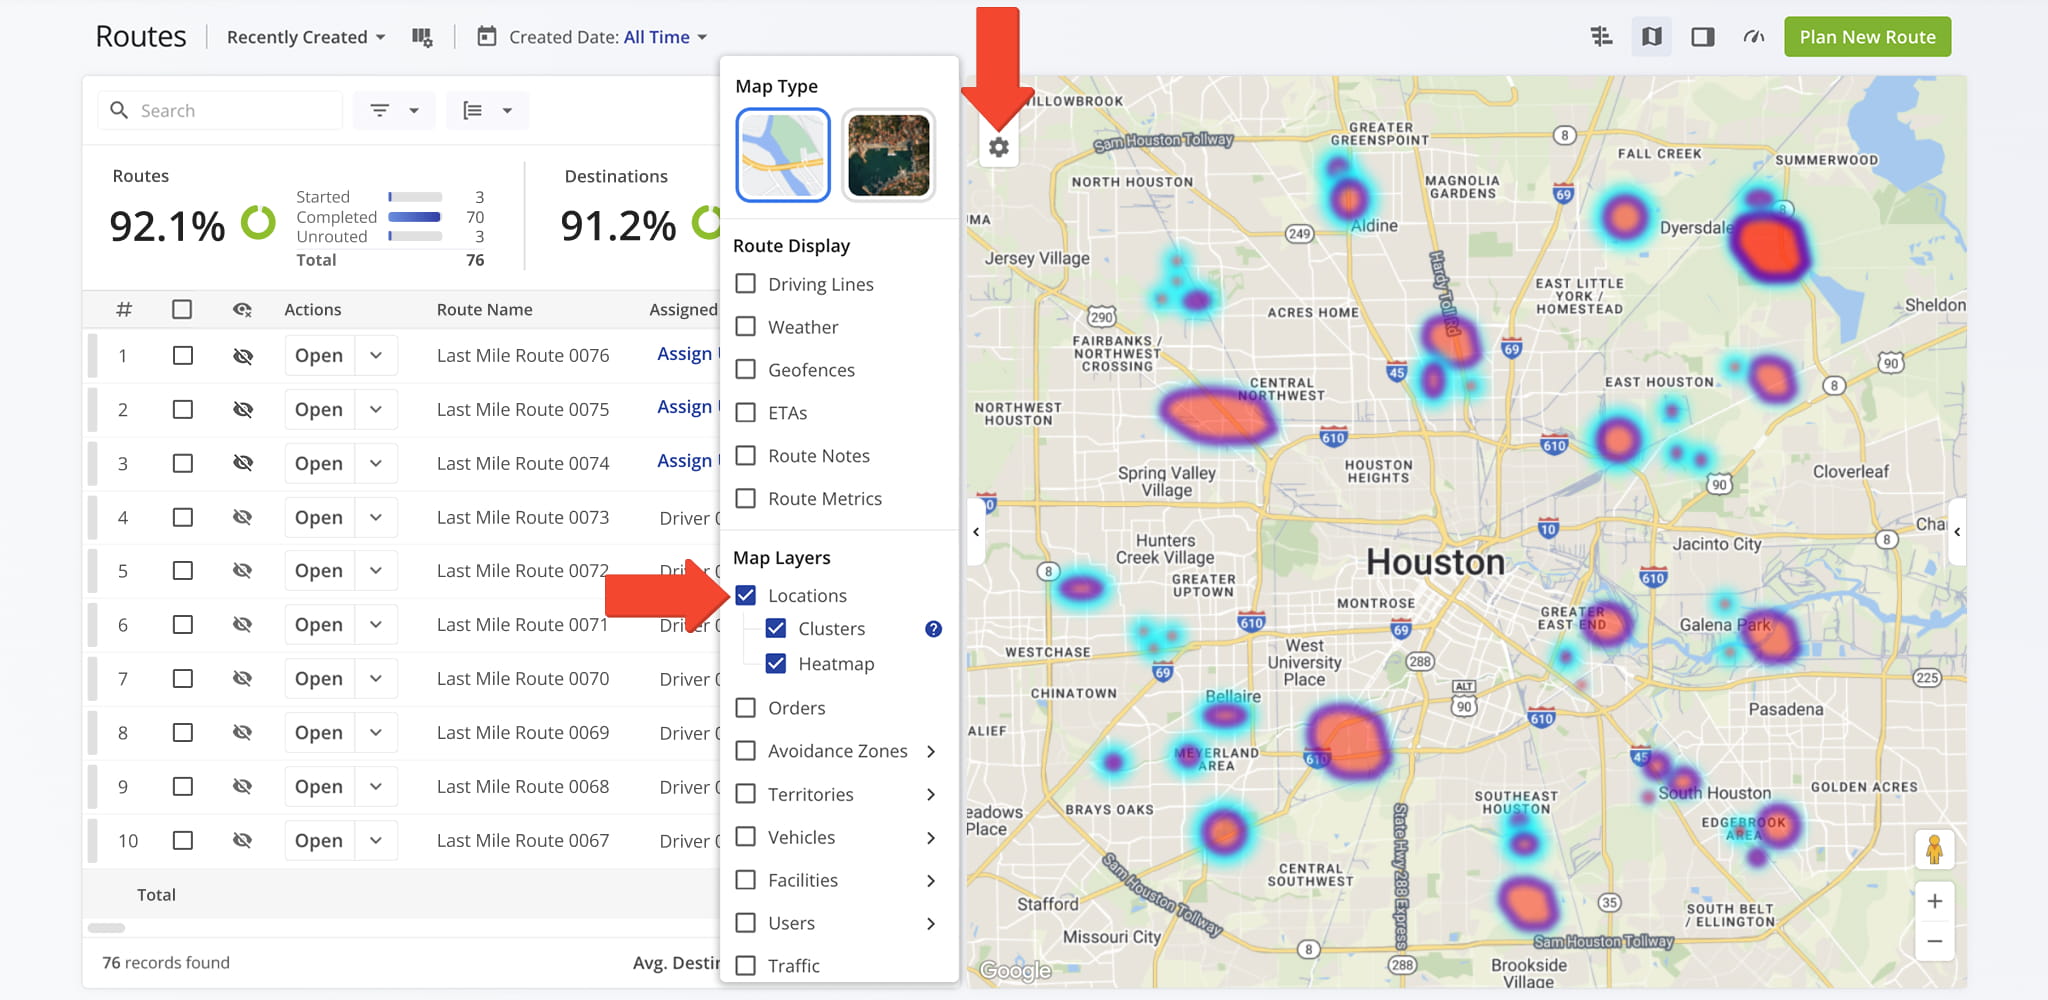
Task: Open Last Mile Route 0074
Action: (x=319, y=464)
